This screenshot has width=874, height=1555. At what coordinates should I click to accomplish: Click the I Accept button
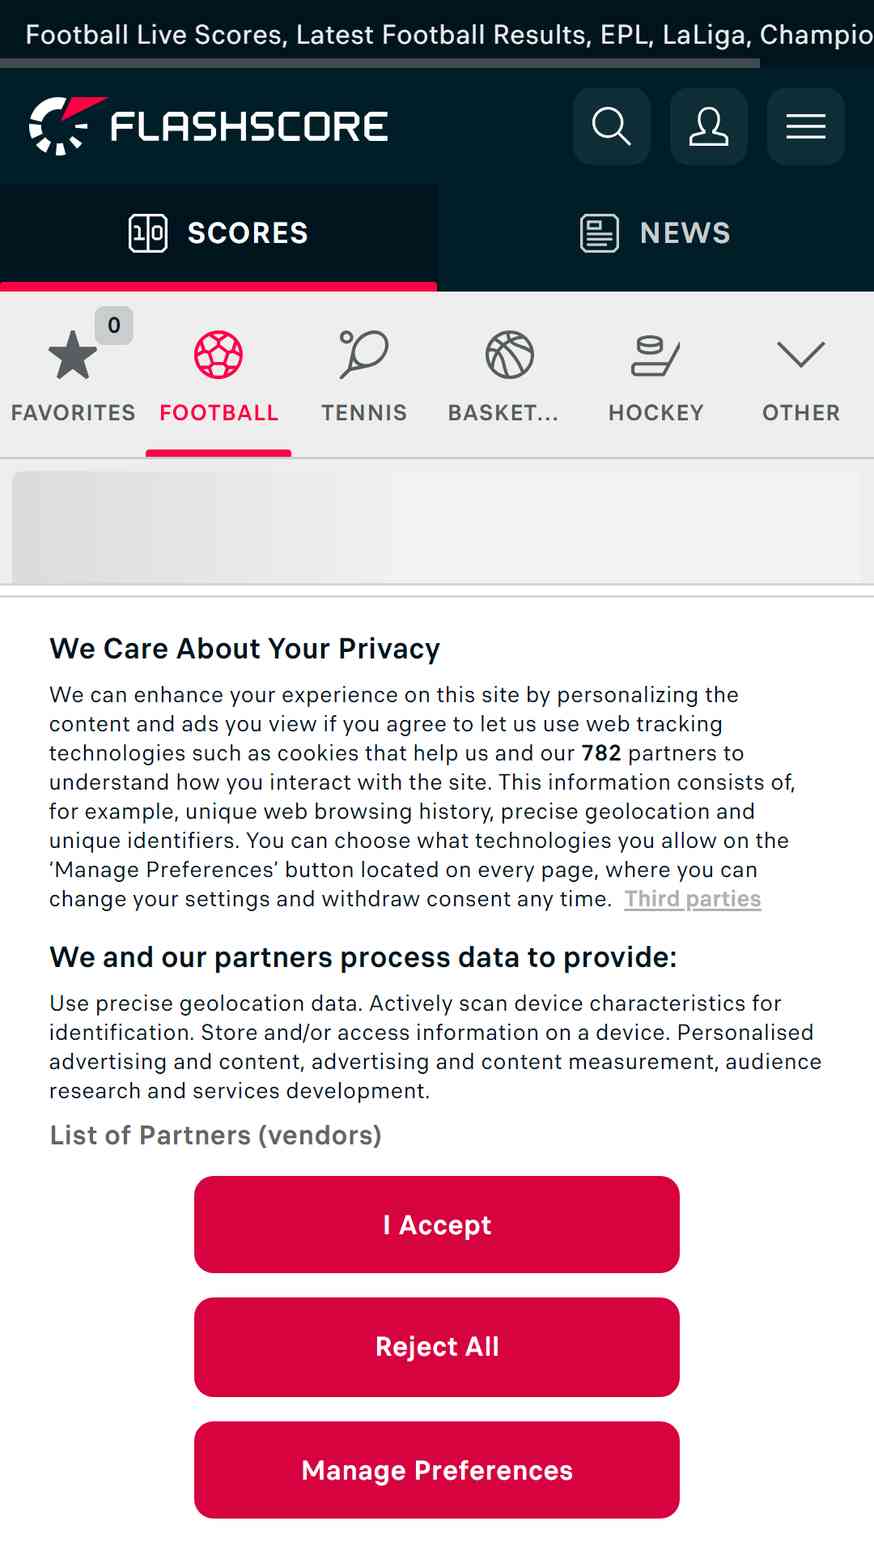point(437,1225)
